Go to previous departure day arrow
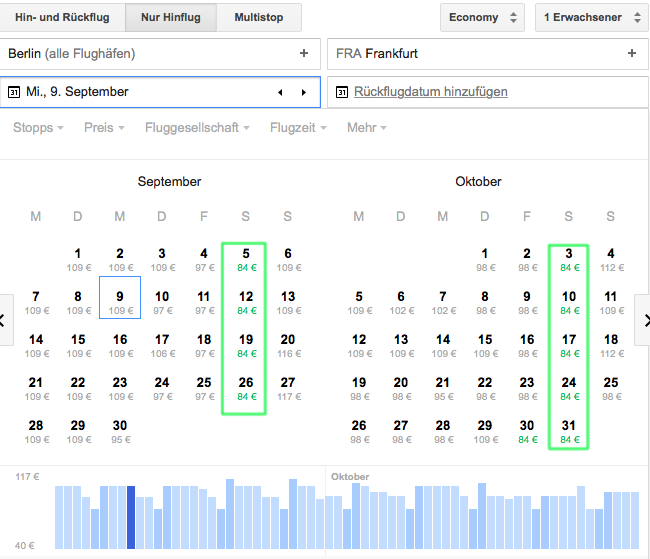Viewport: 650px width, 559px height. pos(280,92)
